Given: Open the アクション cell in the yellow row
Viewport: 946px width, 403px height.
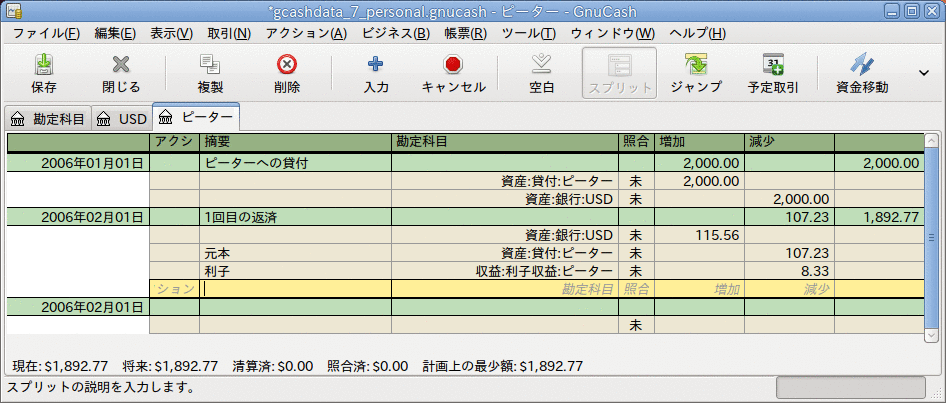Looking at the screenshot, I should pos(174,289).
